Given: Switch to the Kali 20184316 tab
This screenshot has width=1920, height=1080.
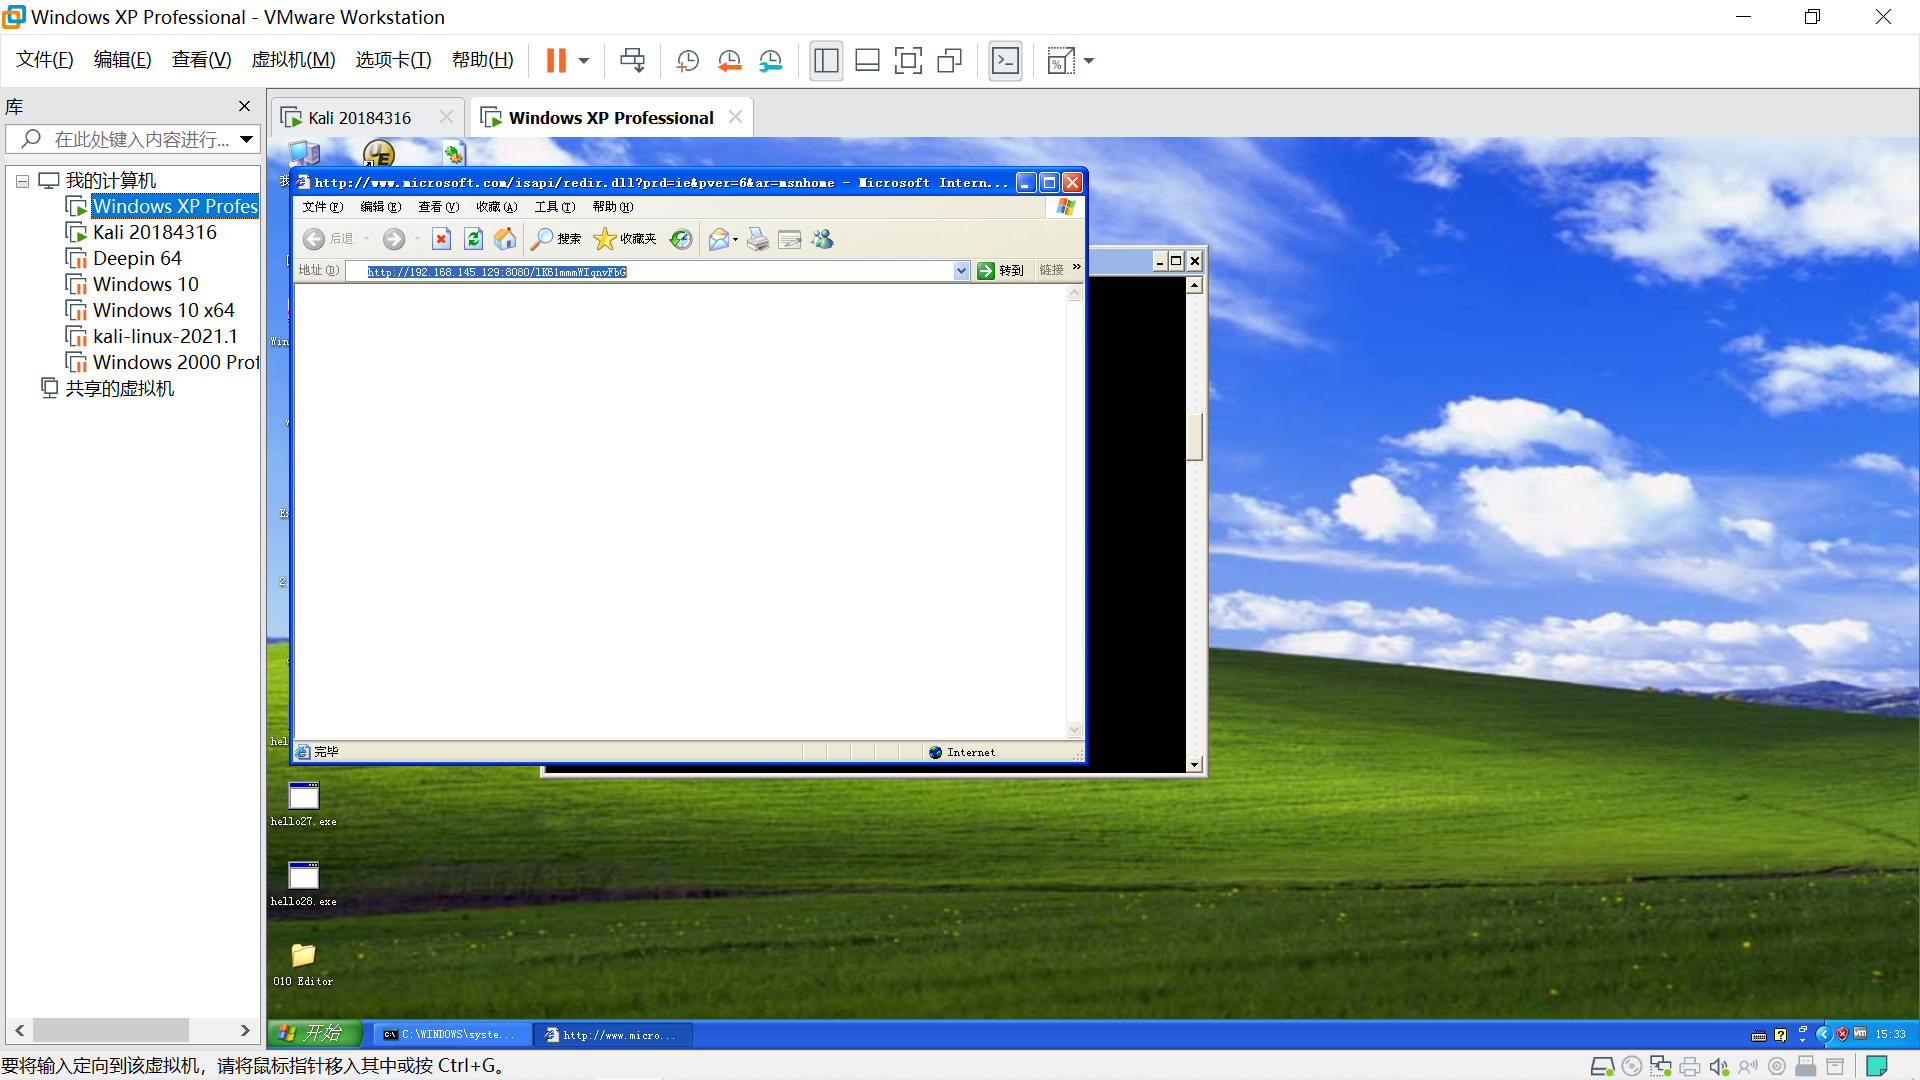Looking at the screenshot, I should click(359, 118).
